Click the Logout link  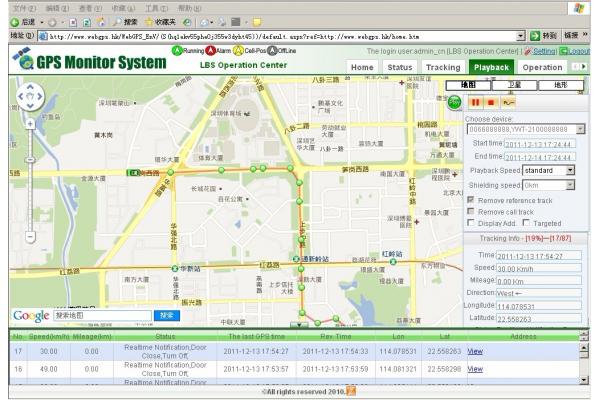[x=578, y=51]
